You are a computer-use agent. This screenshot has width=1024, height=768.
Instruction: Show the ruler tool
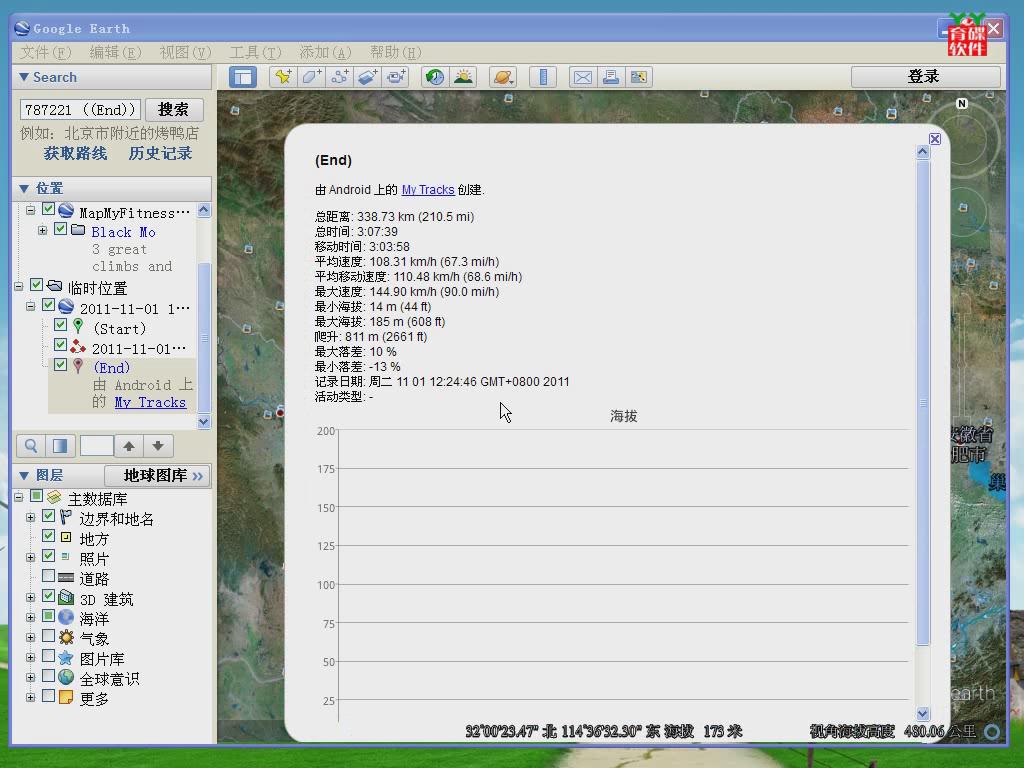coord(543,77)
